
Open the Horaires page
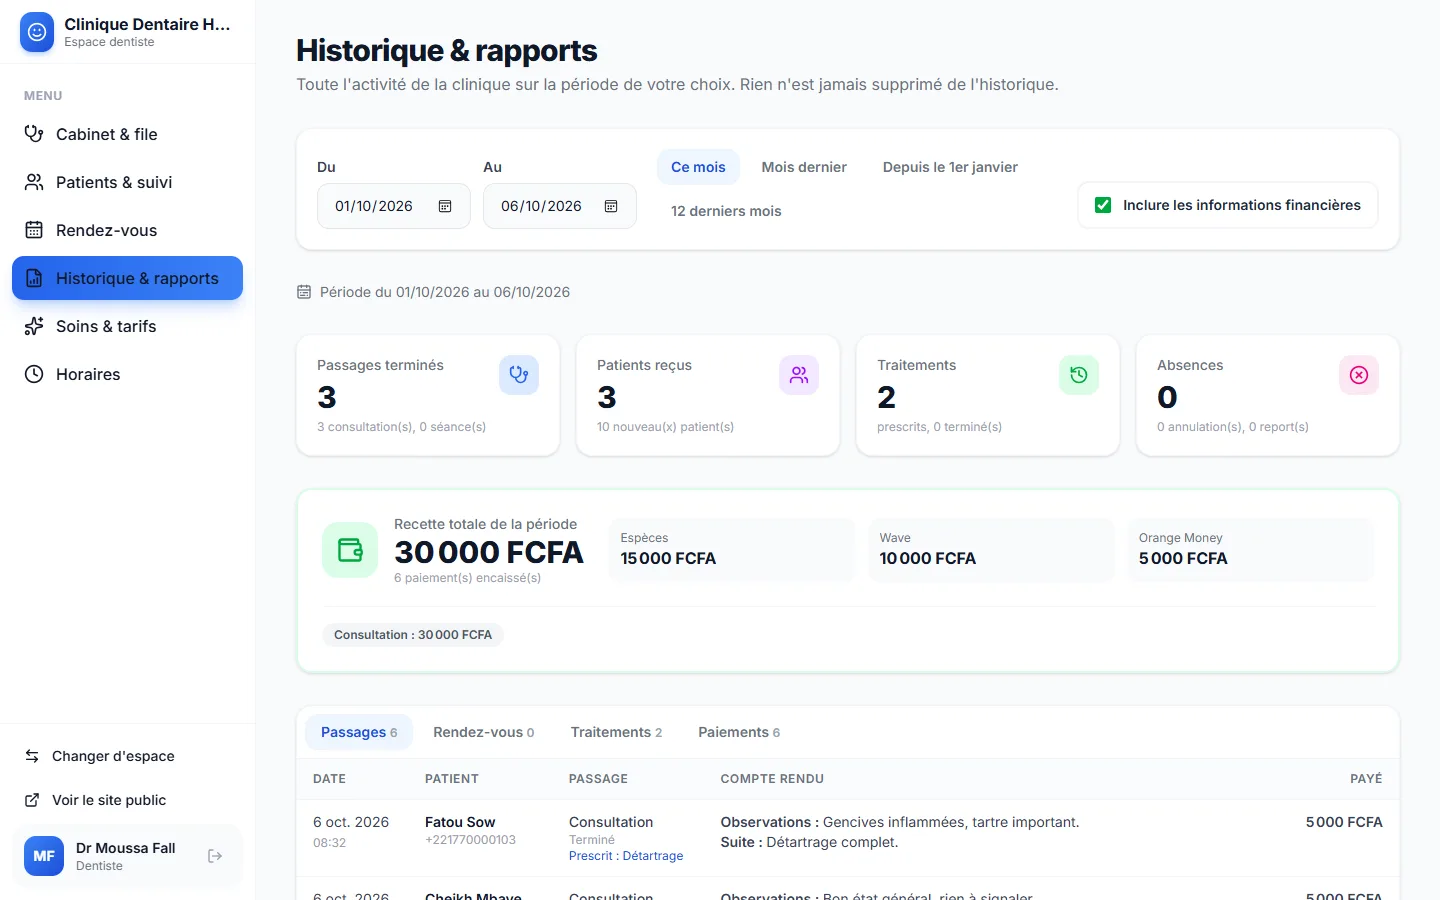tap(127, 374)
